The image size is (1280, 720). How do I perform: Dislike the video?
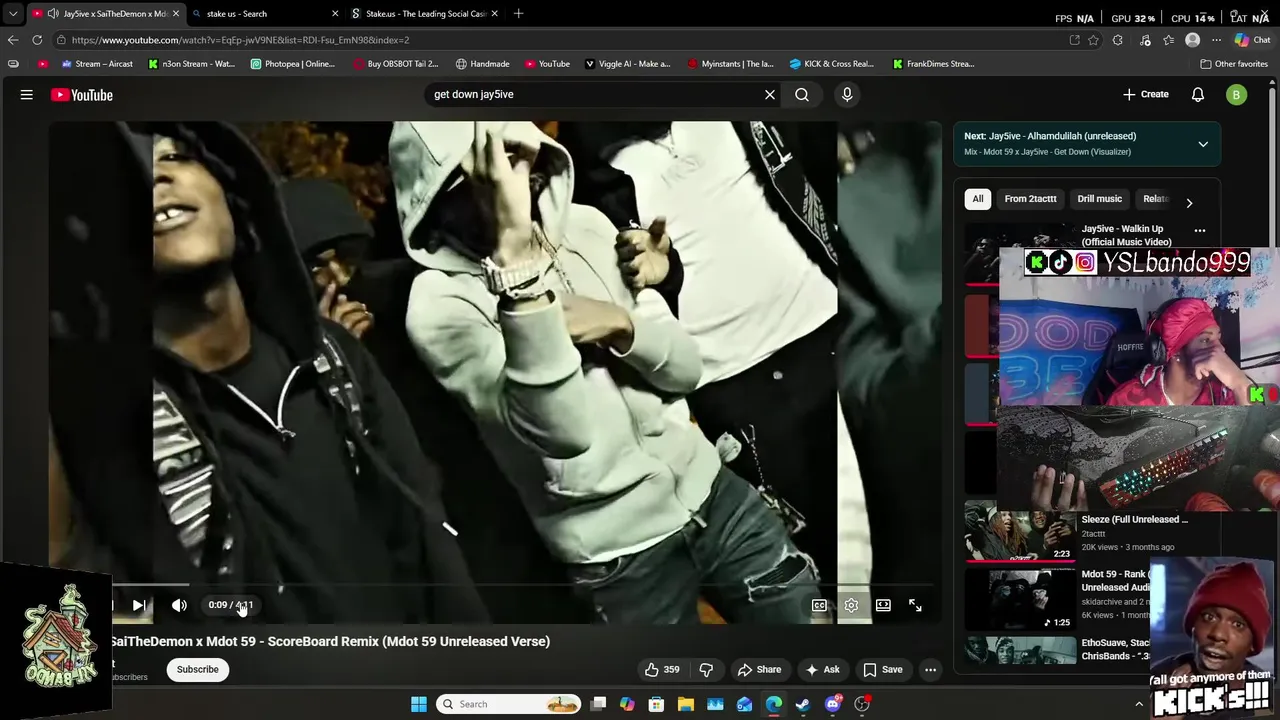[x=706, y=670]
